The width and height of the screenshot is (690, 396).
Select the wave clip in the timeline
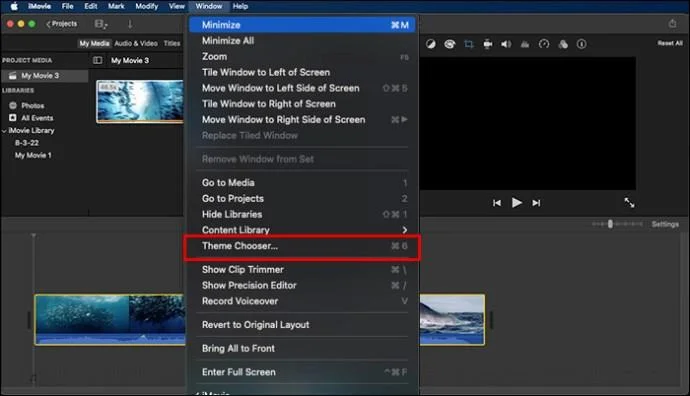coord(452,320)
